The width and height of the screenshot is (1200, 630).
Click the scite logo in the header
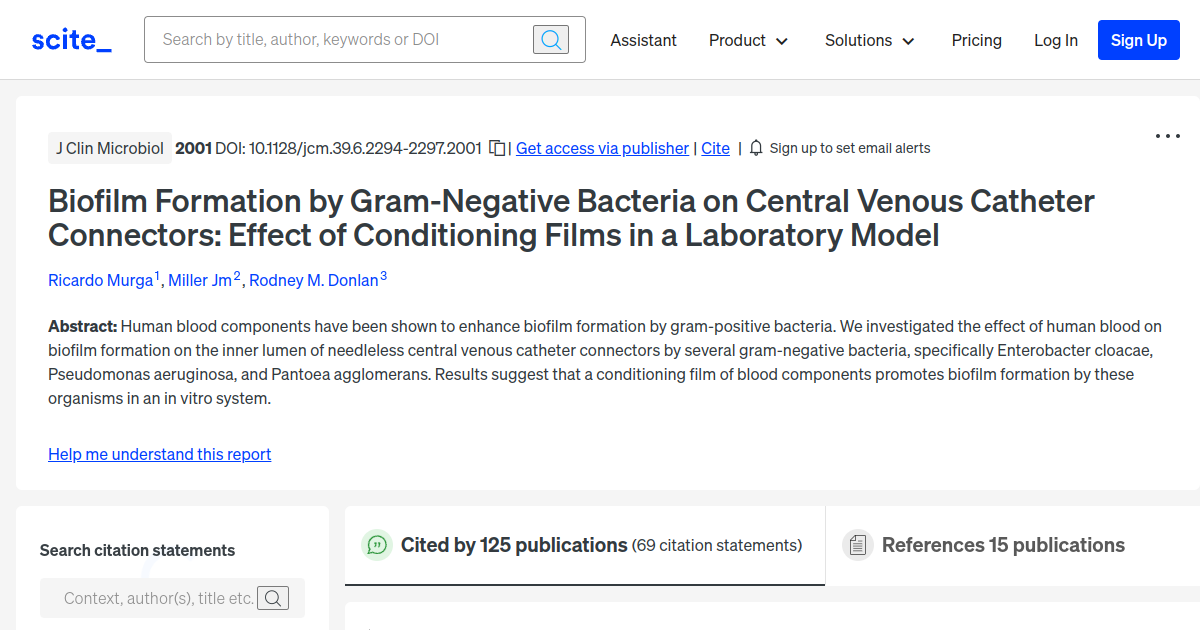point(70,39)
